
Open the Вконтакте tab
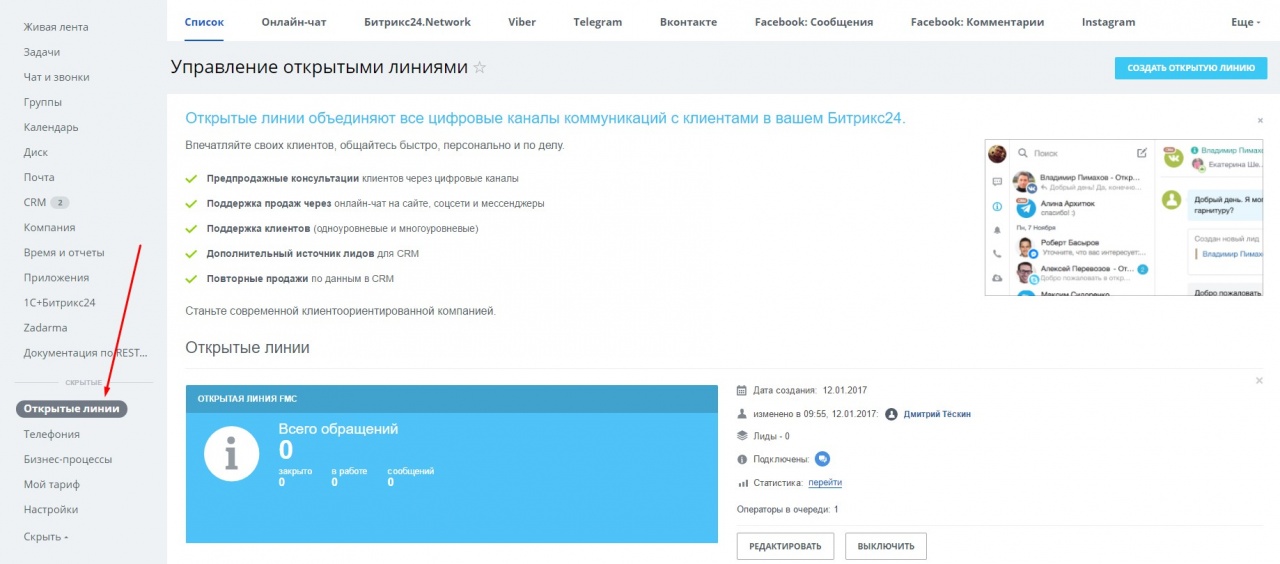pyautogui.click(x=689, y=22)
